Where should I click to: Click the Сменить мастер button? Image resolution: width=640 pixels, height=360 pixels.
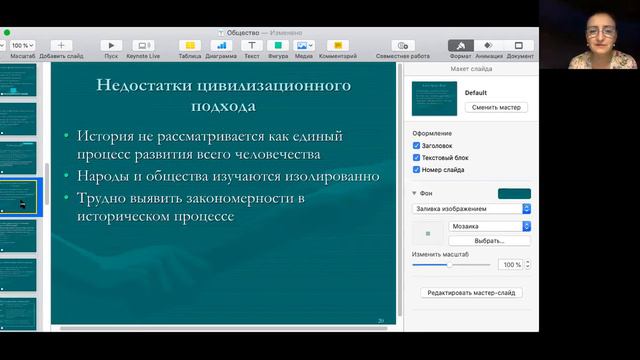pyautogui.click(x=496, y=107)
